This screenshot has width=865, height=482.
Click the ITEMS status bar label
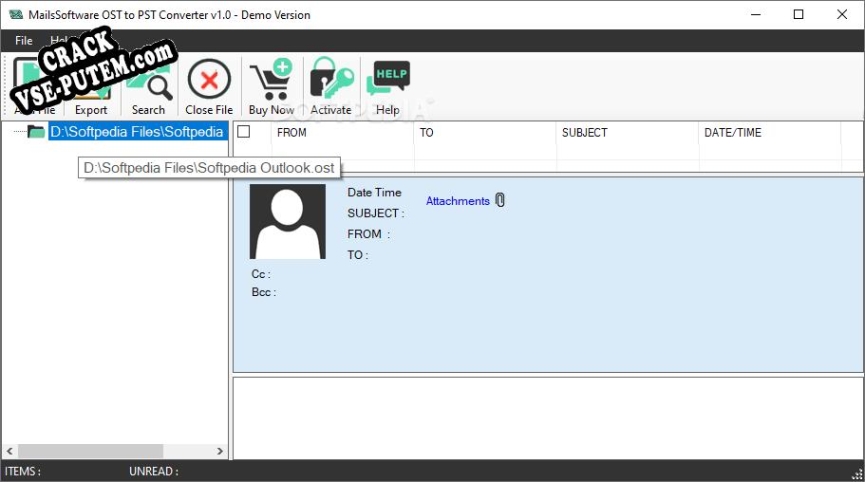click(x=22, y=471)
